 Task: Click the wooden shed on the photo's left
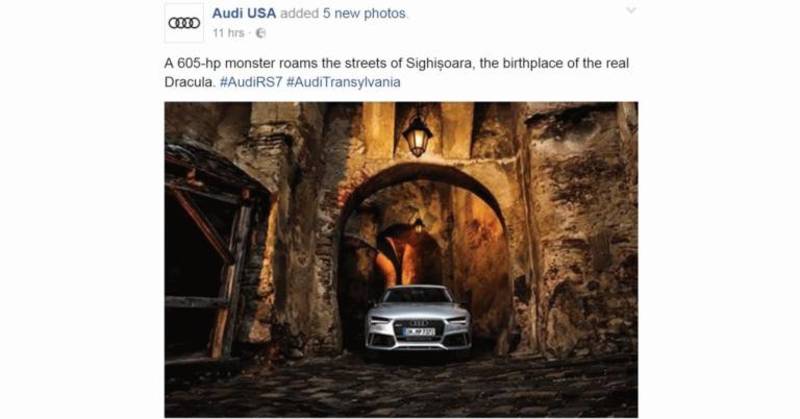point(215,253)
